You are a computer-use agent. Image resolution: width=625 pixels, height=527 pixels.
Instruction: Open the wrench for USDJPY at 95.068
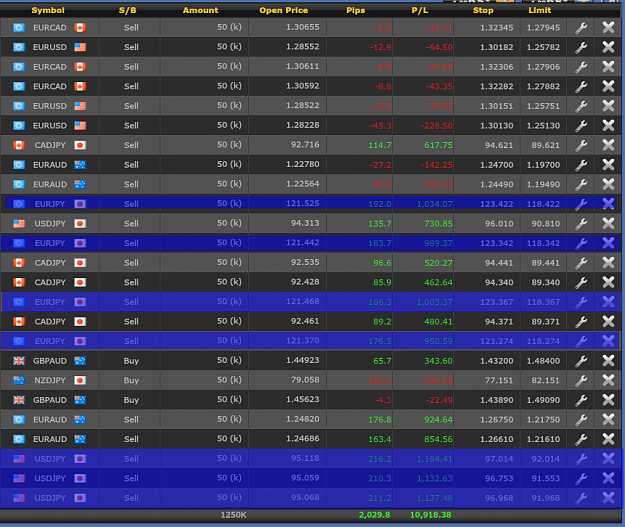tap(581, 498)
